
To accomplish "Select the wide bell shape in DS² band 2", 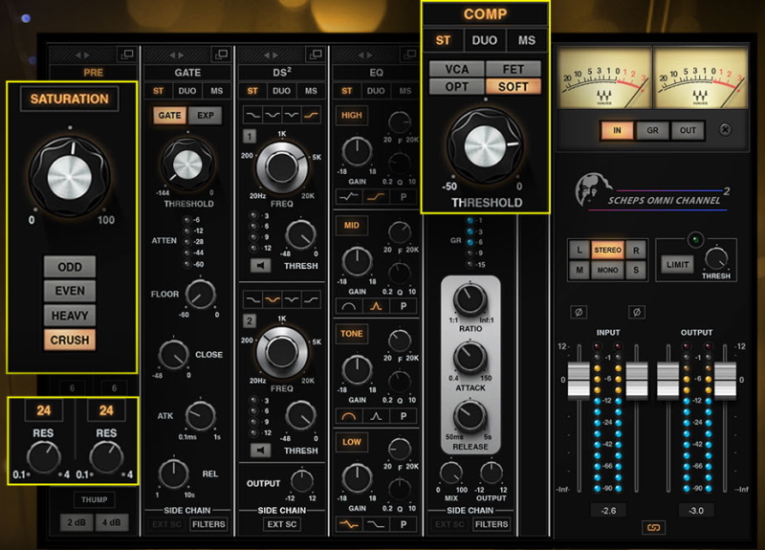I will pos(272,300).
